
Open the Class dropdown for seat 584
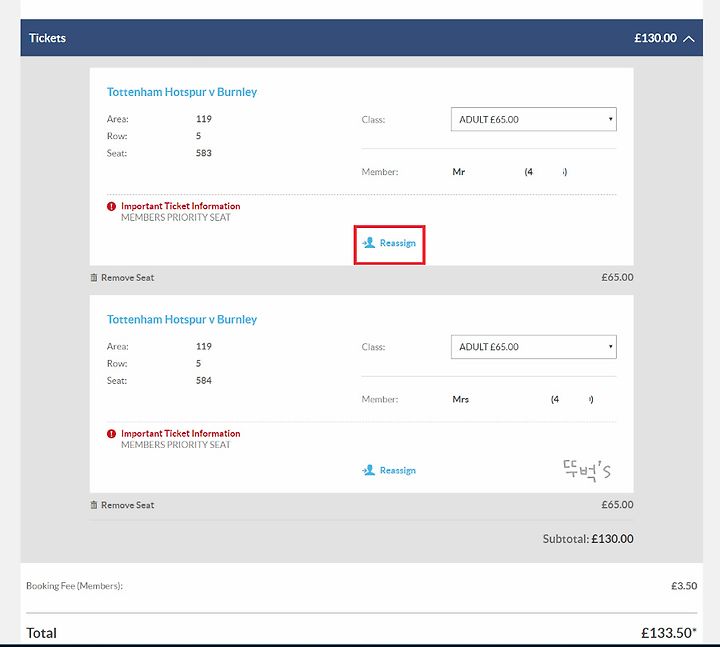(534, 347)
